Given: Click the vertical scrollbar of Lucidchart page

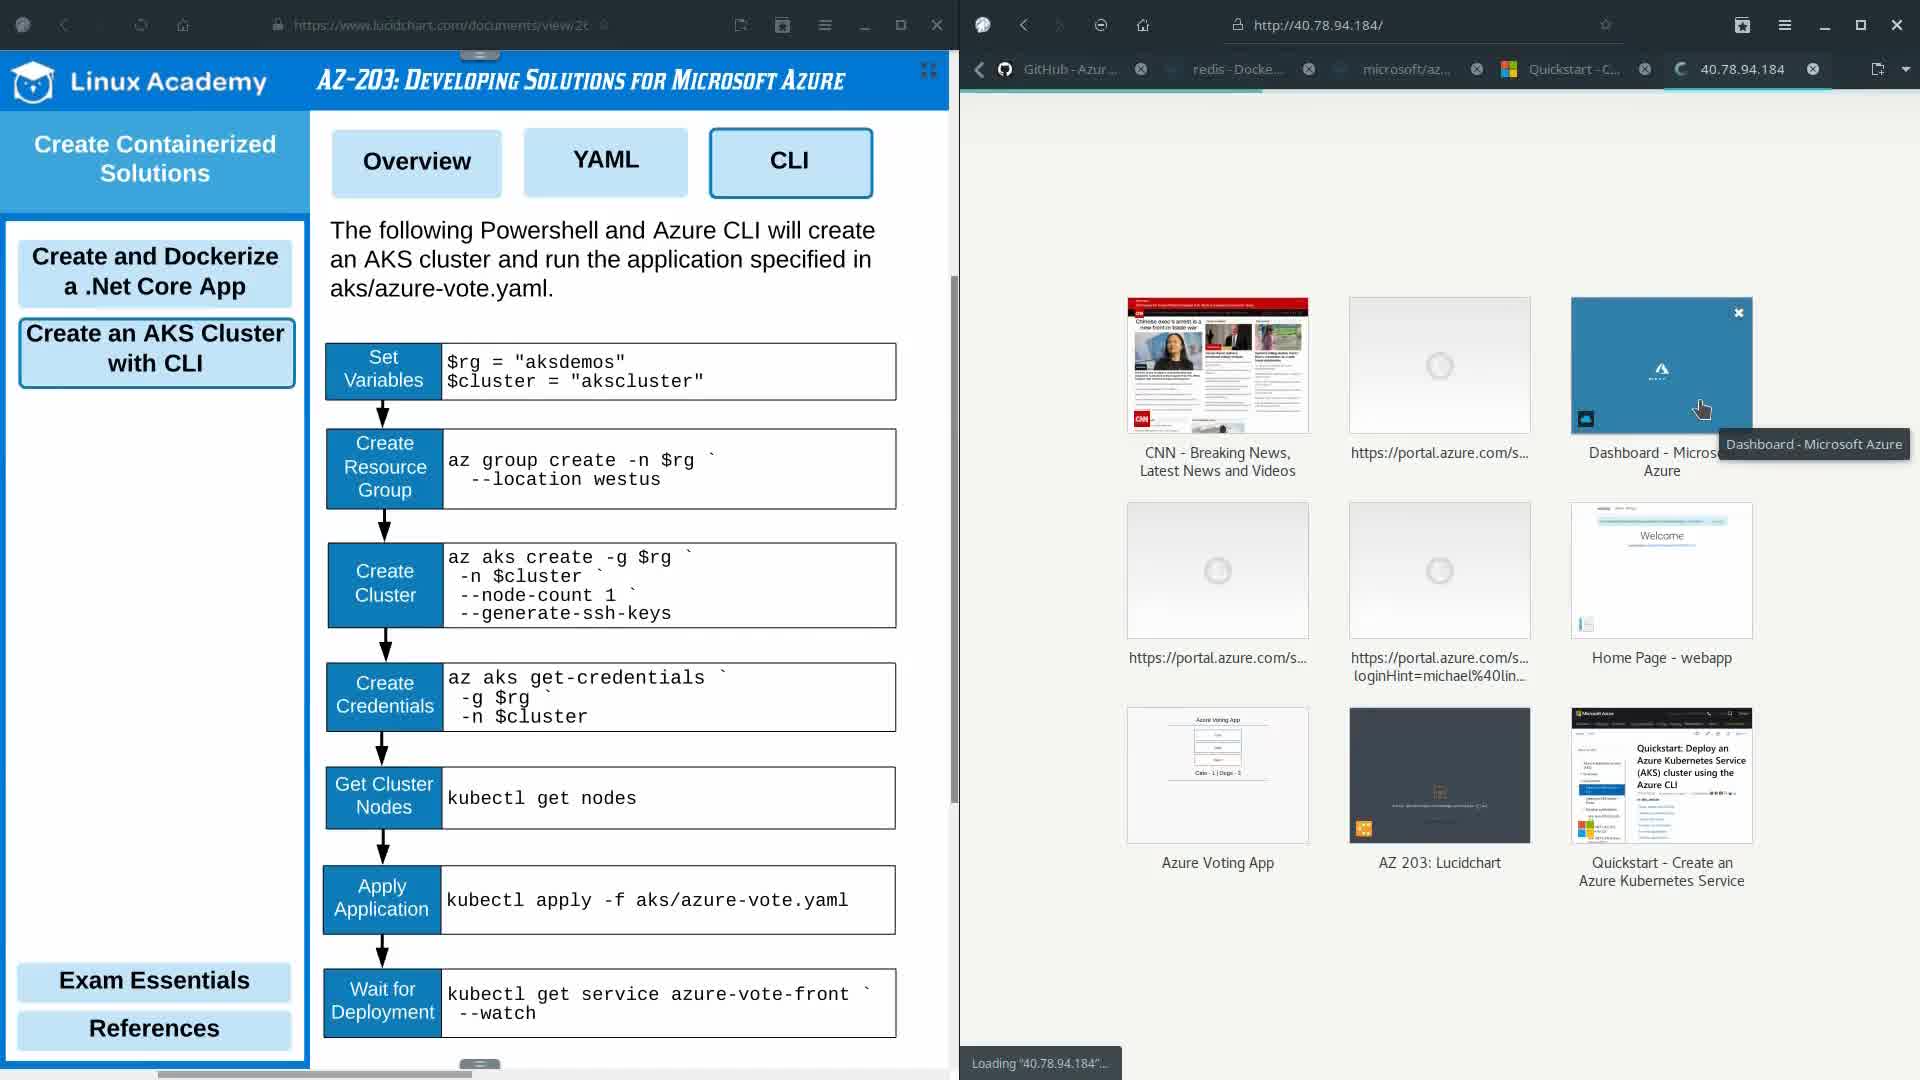Looking at the screenshot, I should click(953, 540).
